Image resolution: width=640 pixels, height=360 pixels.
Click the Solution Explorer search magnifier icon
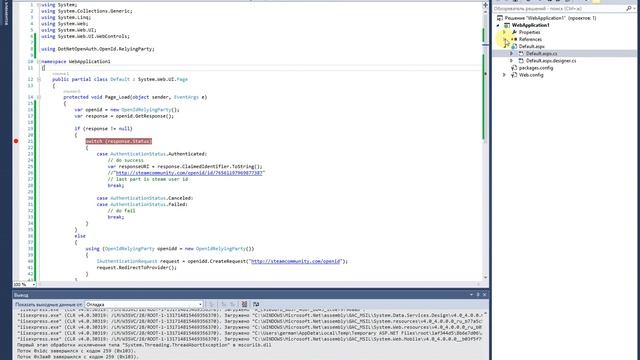(629, 9)
